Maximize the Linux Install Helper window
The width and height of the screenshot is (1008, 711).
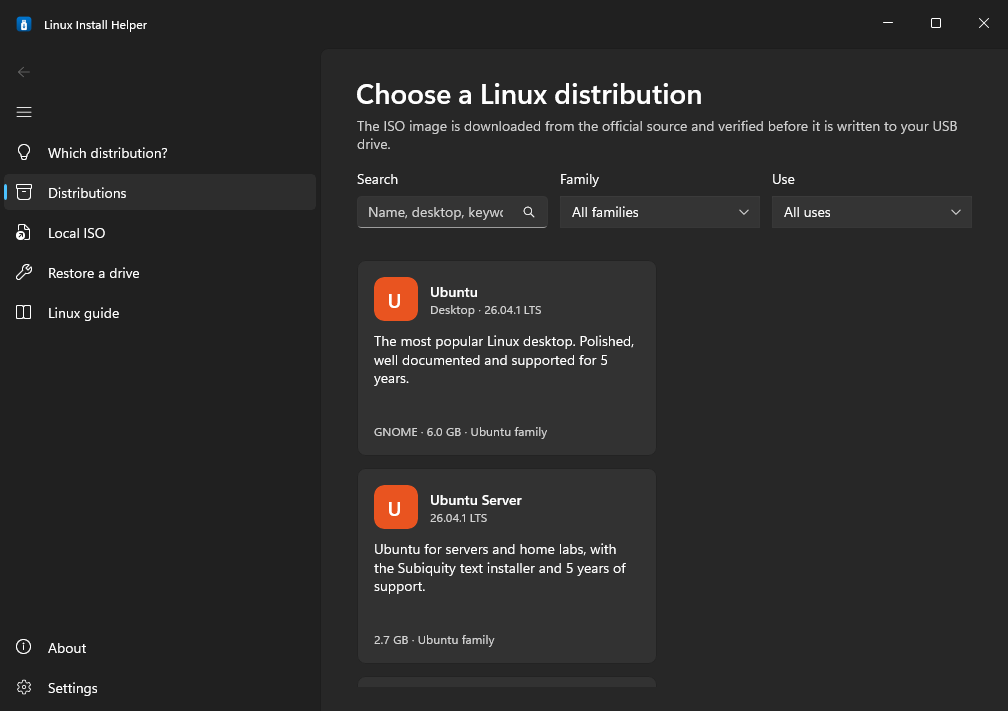point(936,23)
